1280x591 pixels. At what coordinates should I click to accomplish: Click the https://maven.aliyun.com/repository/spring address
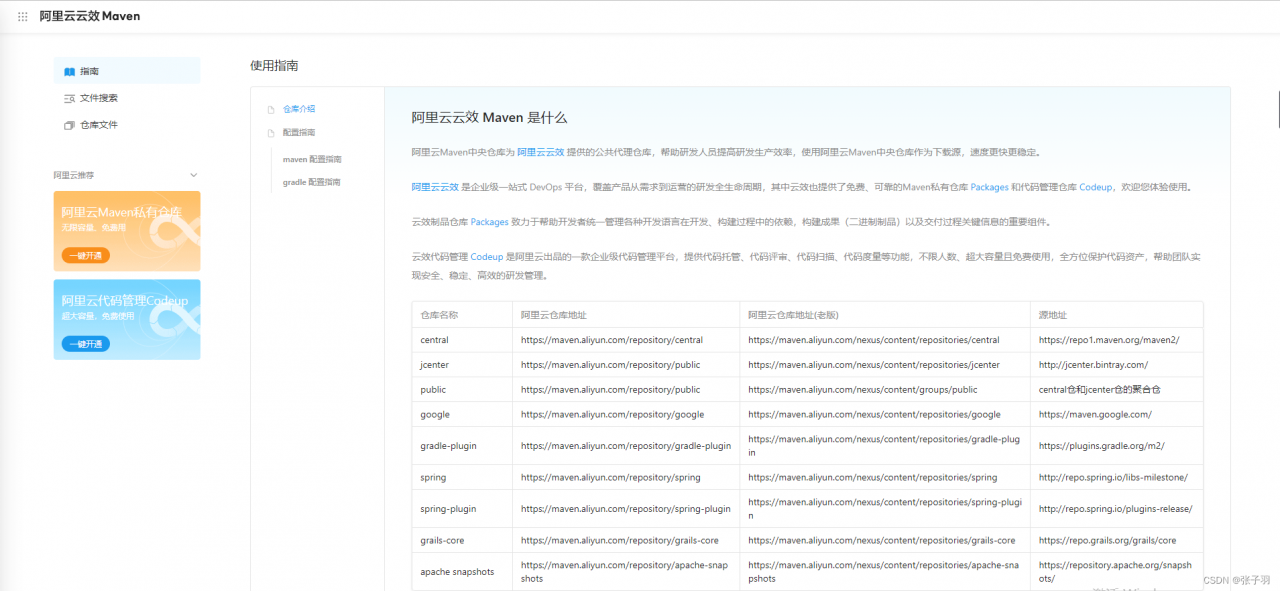(x=611, y=478)
